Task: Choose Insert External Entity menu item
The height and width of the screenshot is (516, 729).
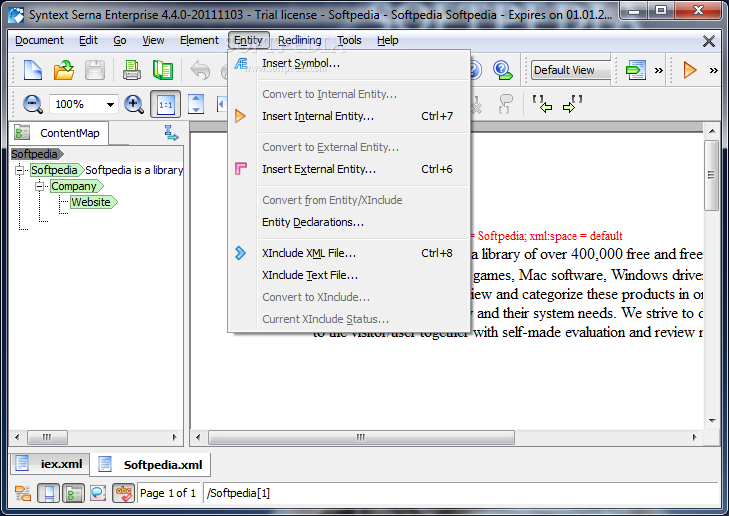Action: click(349, 169)
